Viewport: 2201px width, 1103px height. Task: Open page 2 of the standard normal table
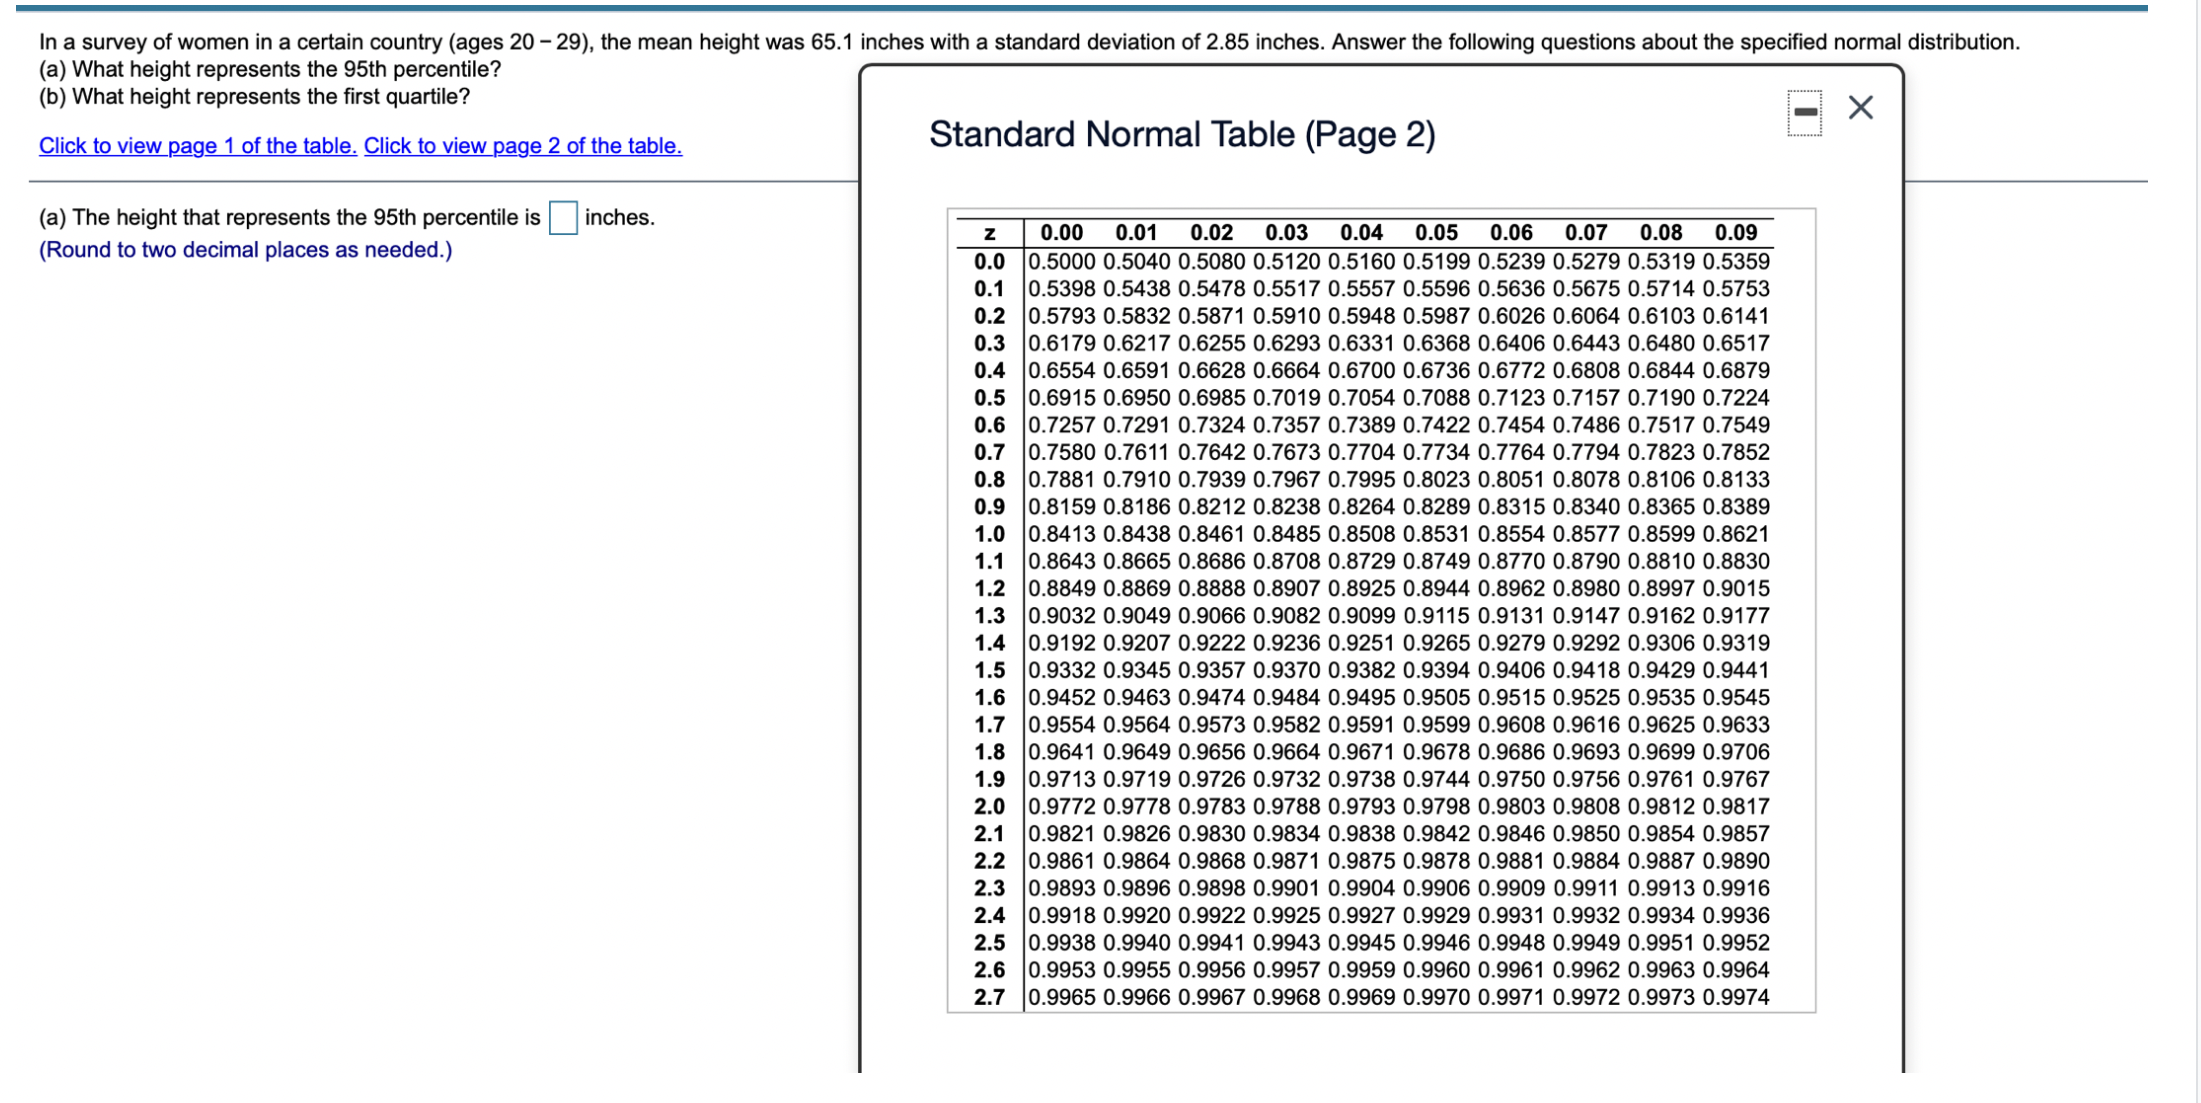523,146
